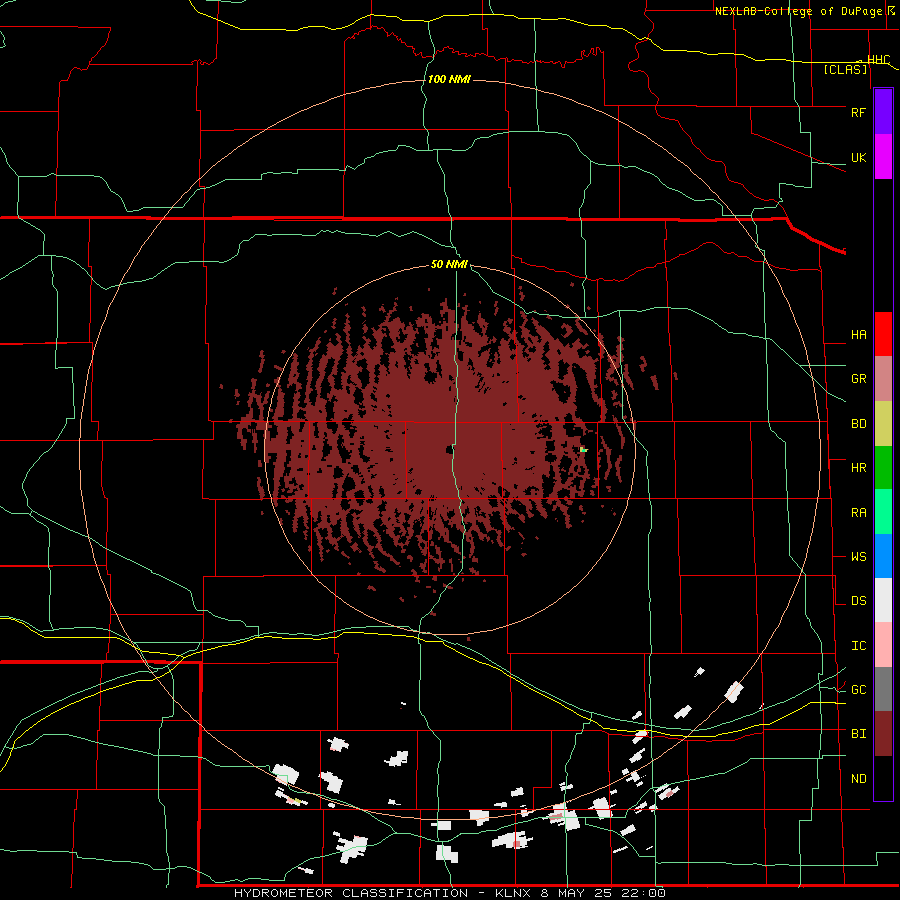Viewport: 900px width, 900px height.
Task: Select the BD yellow color swatch
Action: [883, 424]
